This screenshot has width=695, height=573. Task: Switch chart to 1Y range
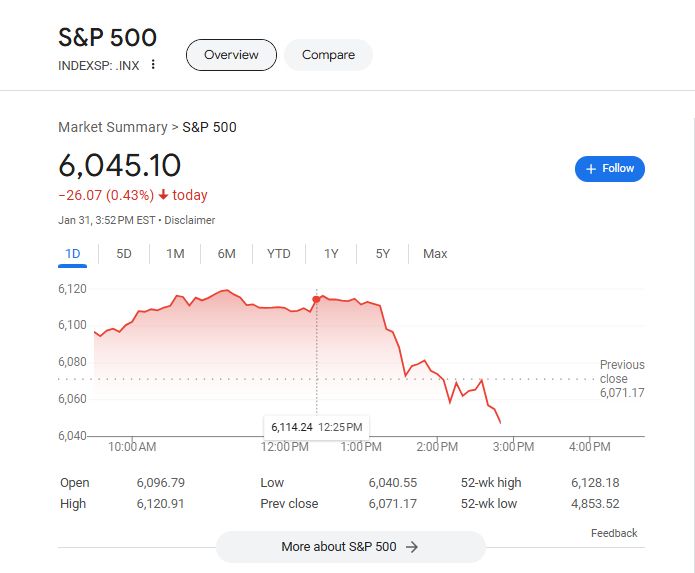[331, 254]
